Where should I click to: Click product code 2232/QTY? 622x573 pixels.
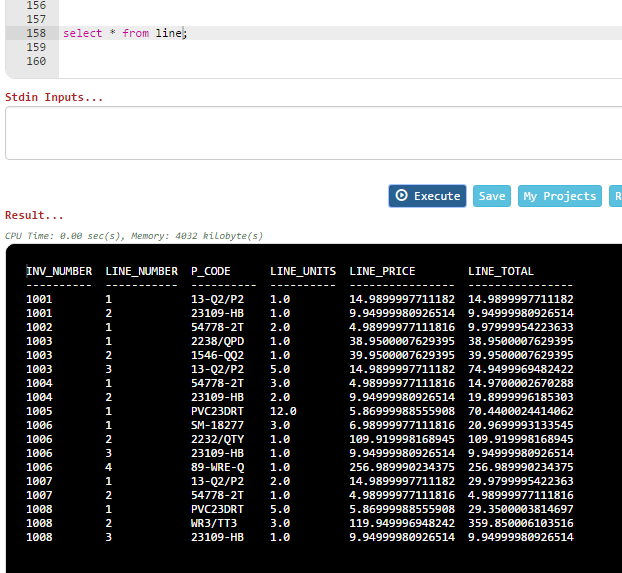pyautogui.click(x=217, y=439)
